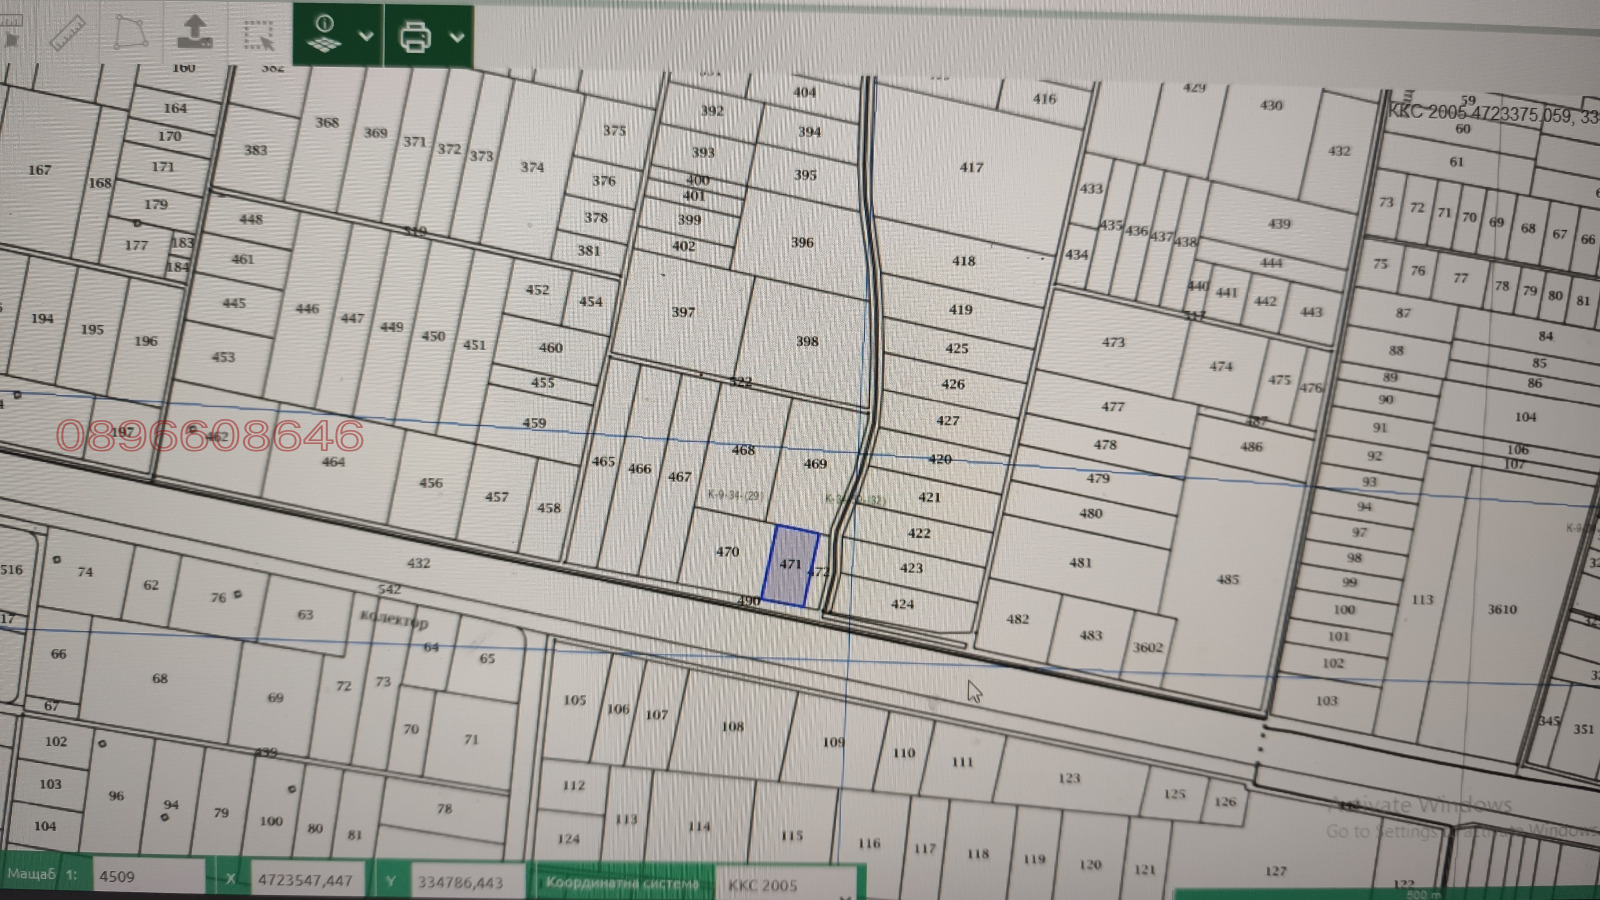This screenshot has width=1600, height=900.
Task: Click the layer info identify icon
Action: tap(324, 34)
